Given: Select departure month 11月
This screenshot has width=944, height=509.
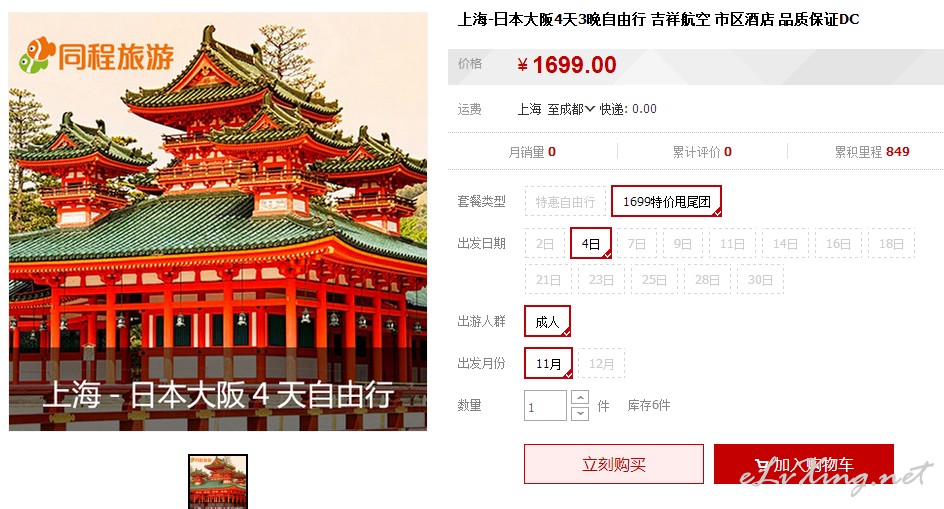Looking at the screenshot, I should (x=548, y=363).
